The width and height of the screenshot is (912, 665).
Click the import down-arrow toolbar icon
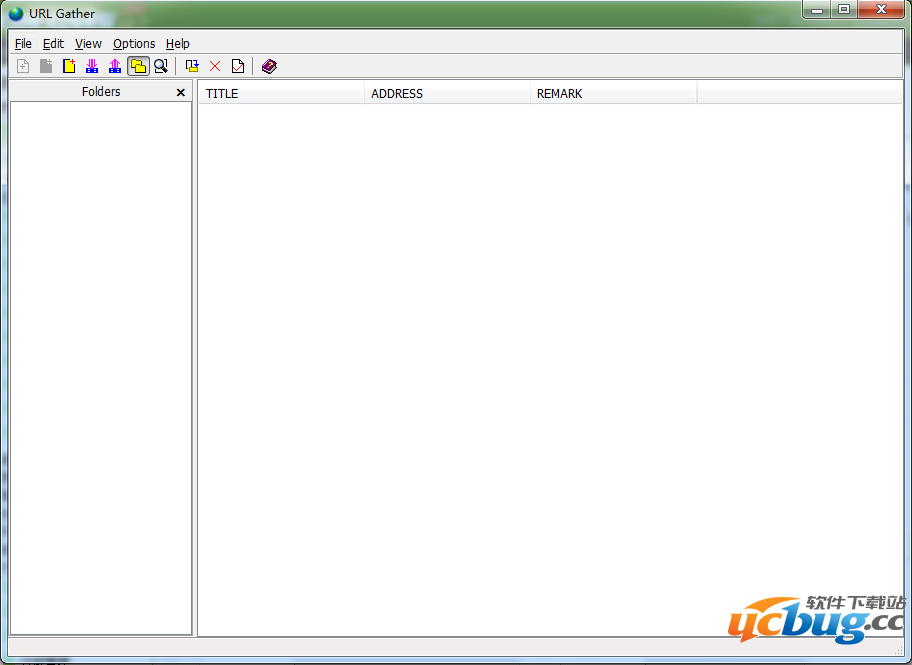tap(92, 66)
